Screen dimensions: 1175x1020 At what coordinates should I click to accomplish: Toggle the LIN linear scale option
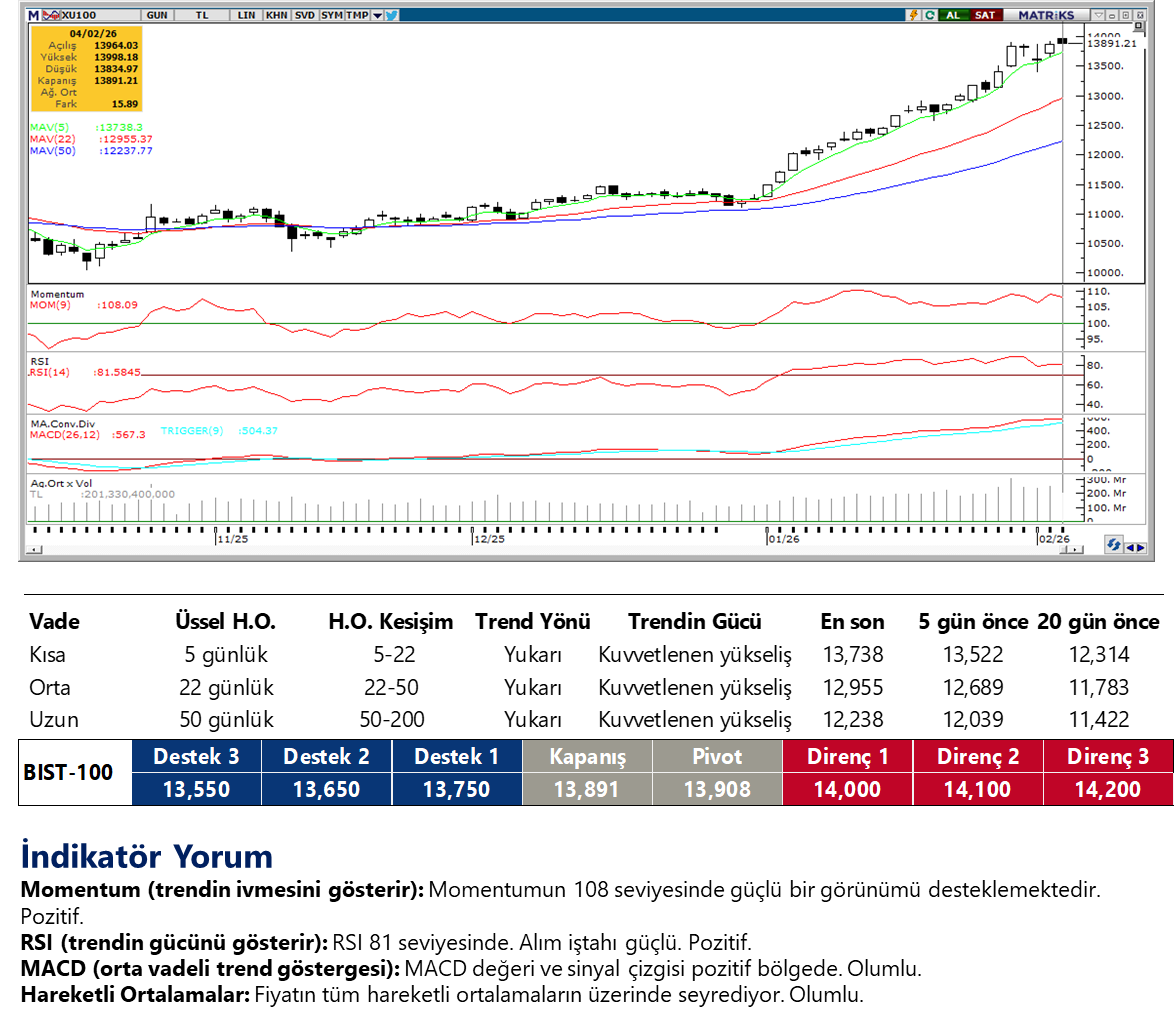246,15
